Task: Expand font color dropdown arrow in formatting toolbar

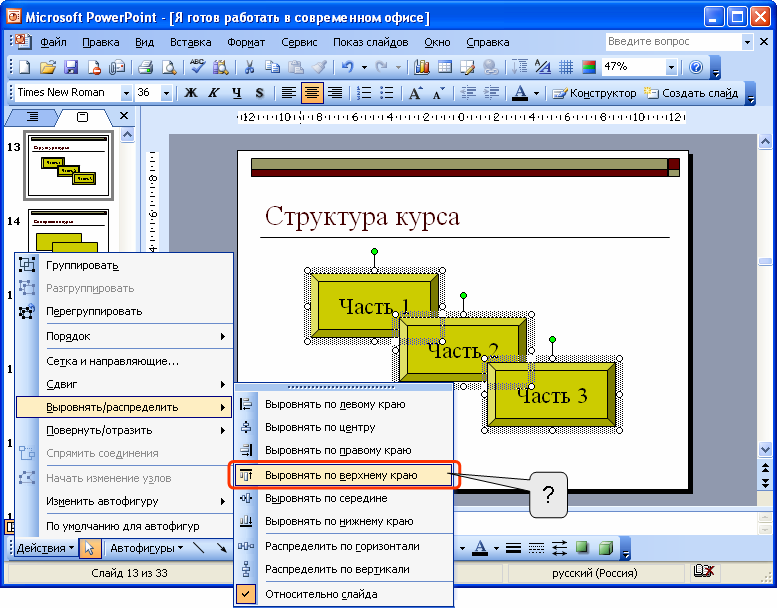Action: pyautogui.click(x=536, y=93)
